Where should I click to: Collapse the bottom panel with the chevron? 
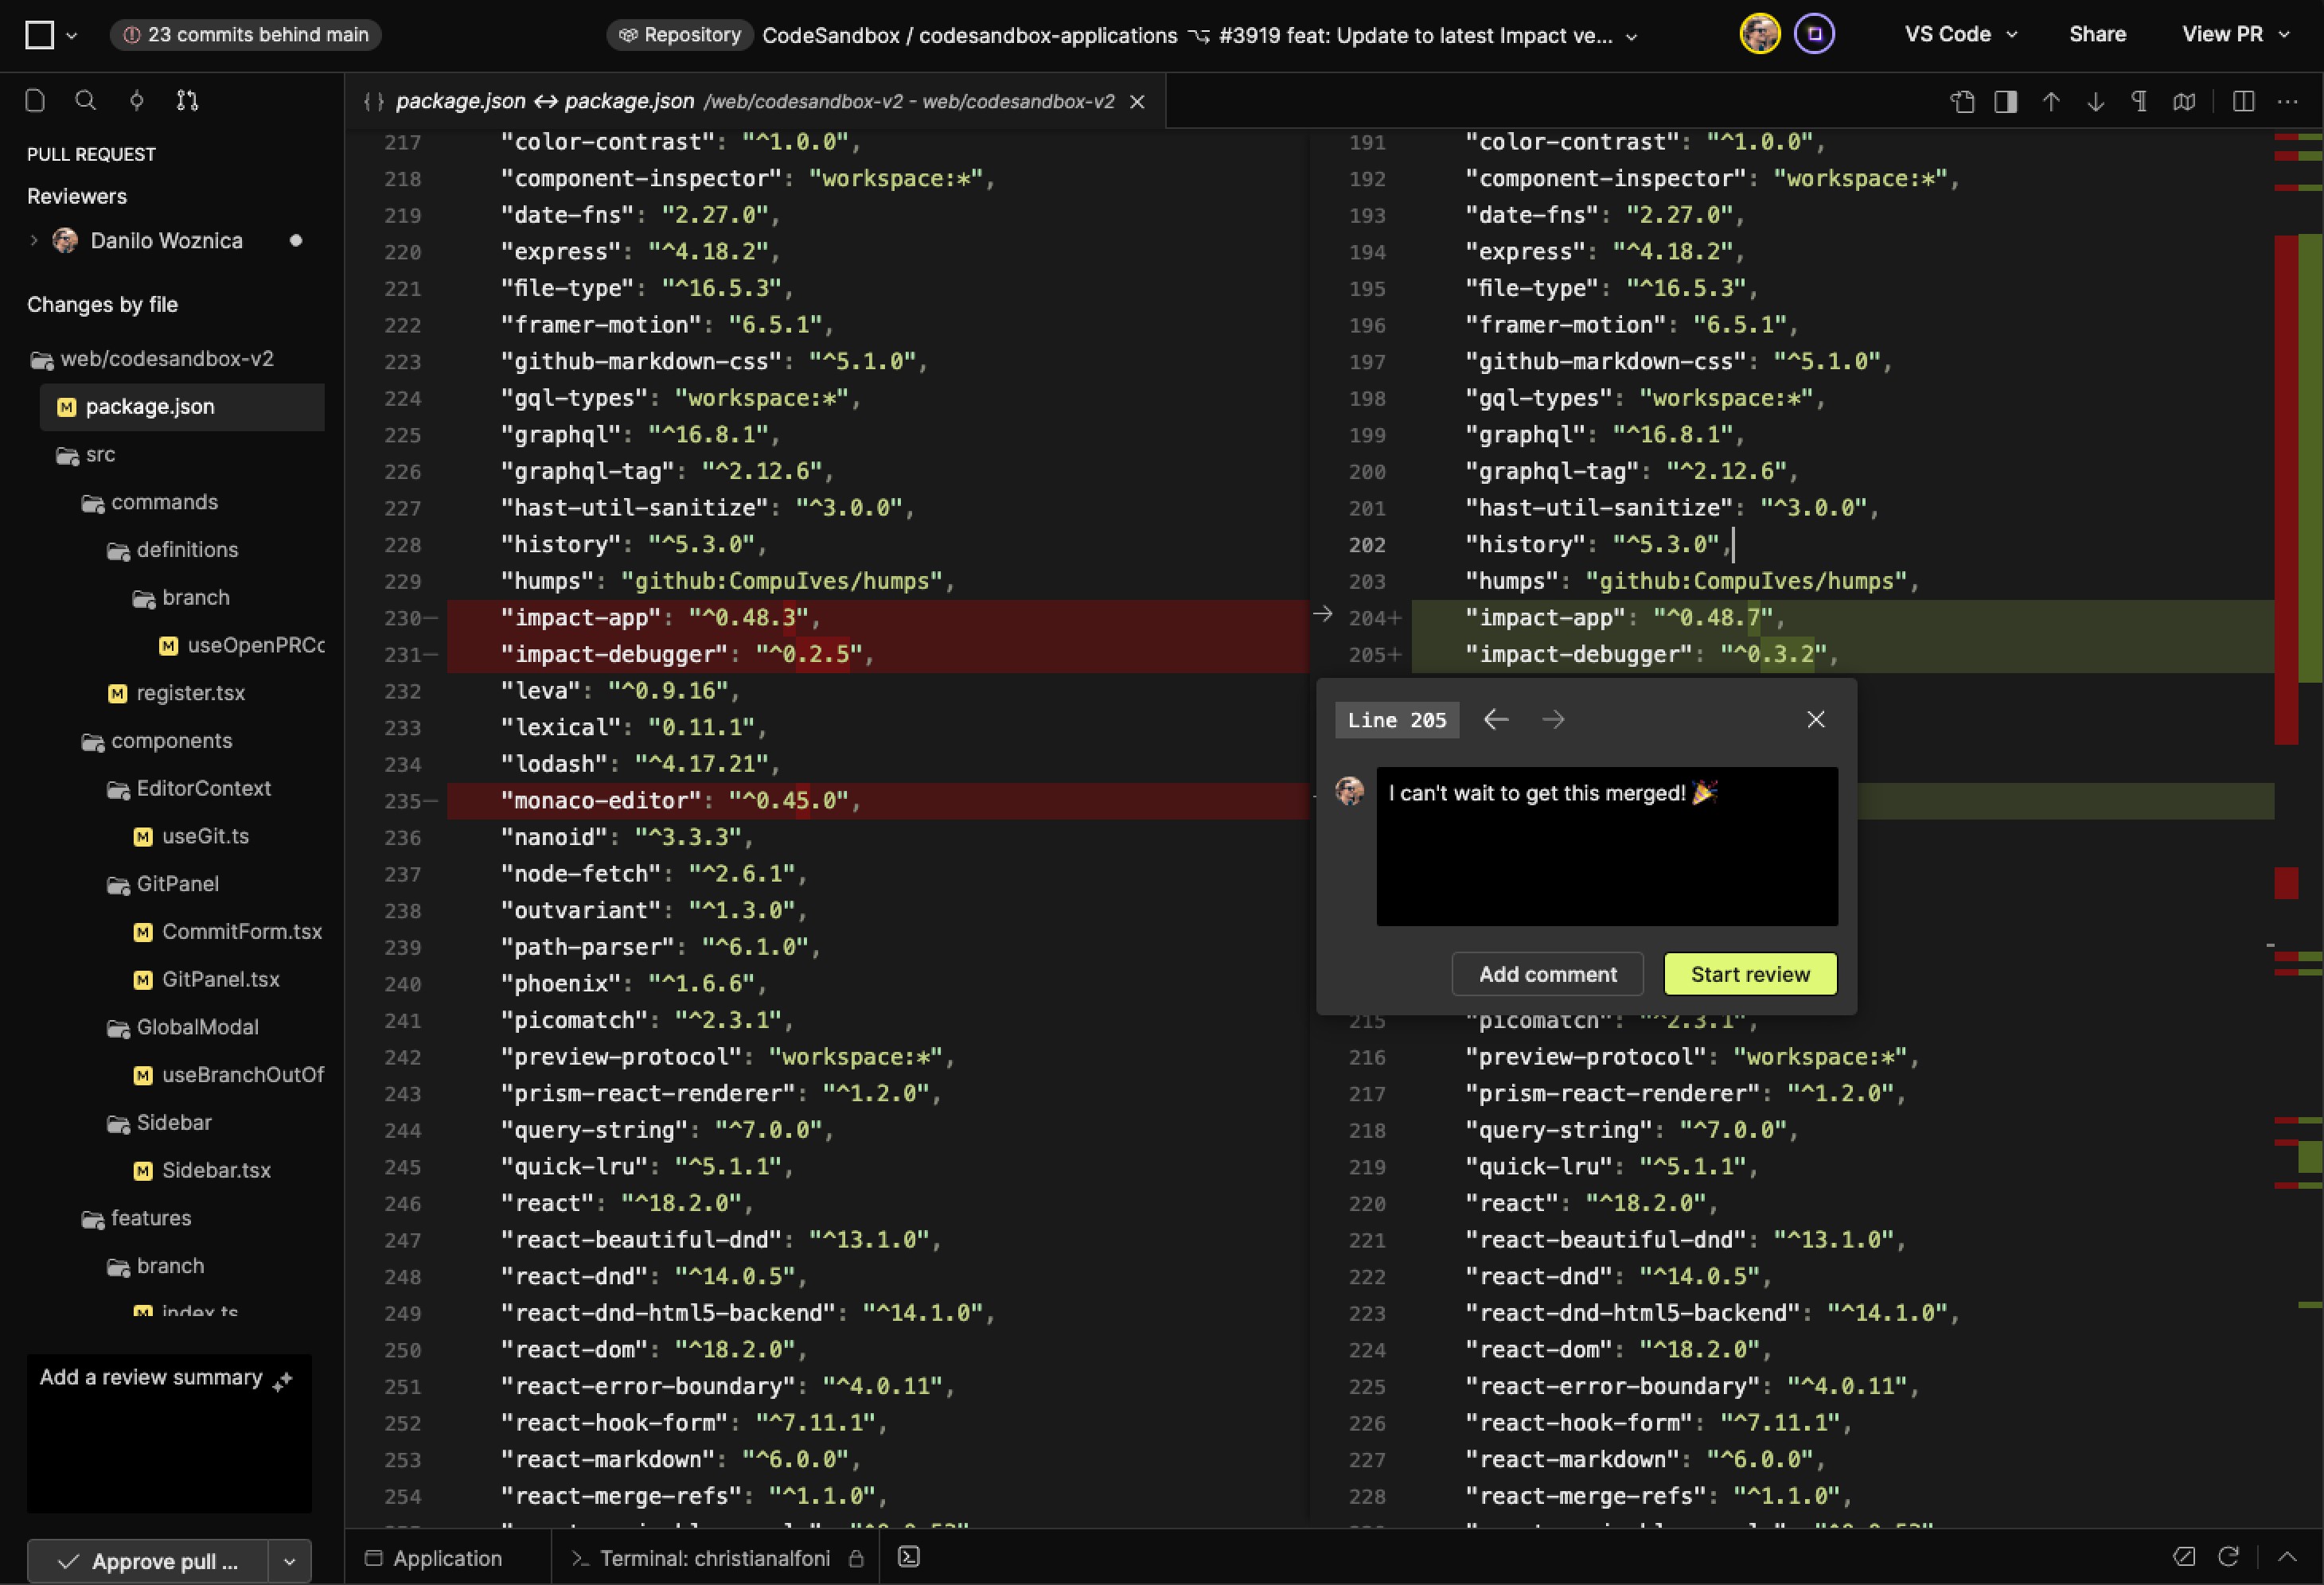[x=2288, y=1557]
